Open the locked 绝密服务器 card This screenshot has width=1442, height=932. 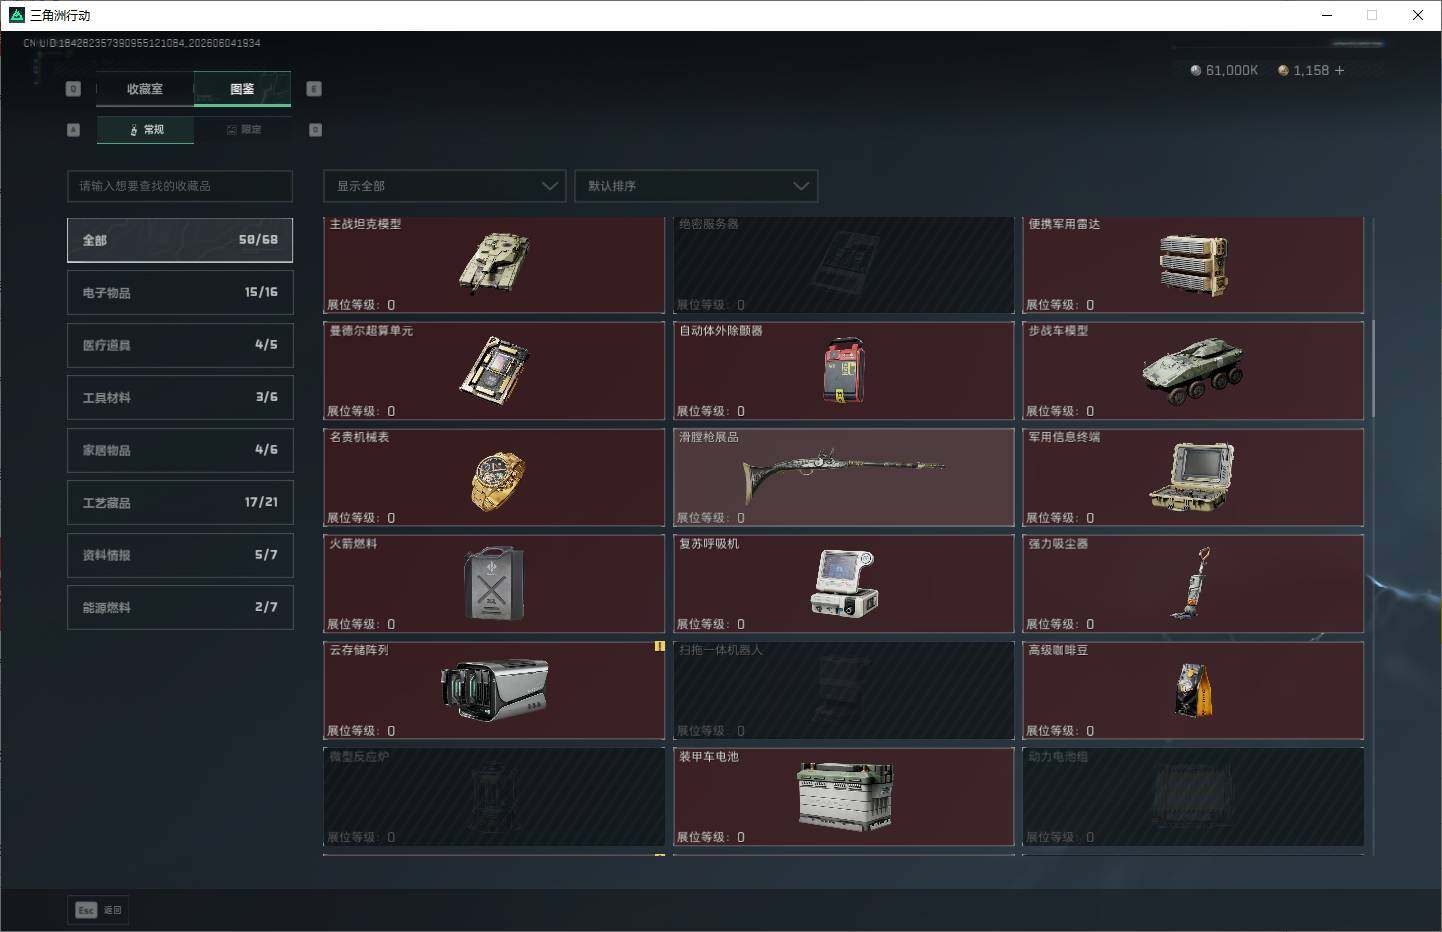click(x=844, y=265)
